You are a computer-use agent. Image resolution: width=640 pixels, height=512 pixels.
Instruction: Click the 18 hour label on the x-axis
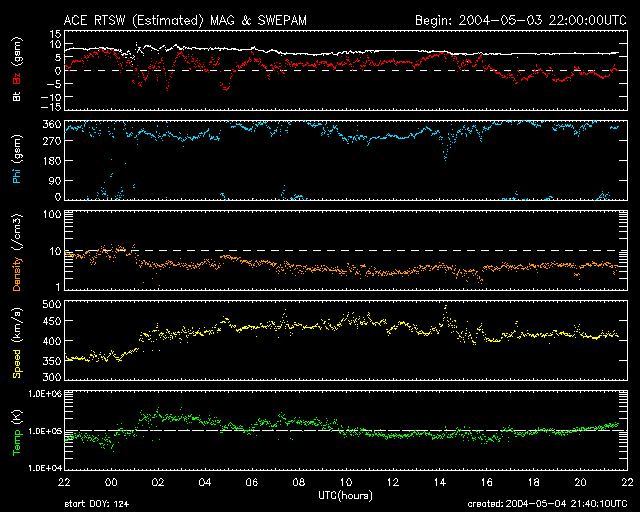(x=533, y=483)
